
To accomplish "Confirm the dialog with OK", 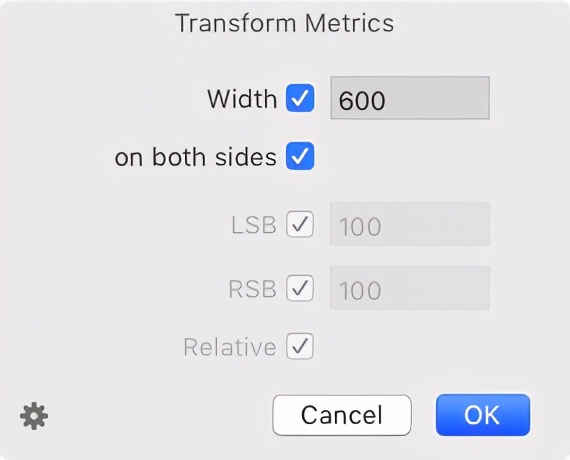I will 483,415.
